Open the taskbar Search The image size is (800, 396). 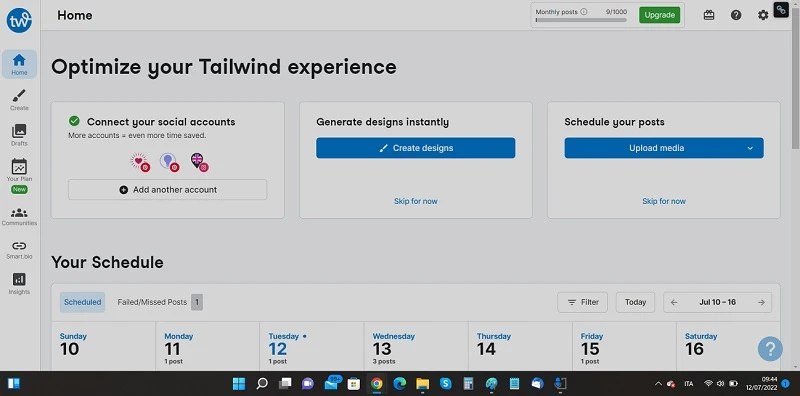pyautogui.click(x=262, y=384)
